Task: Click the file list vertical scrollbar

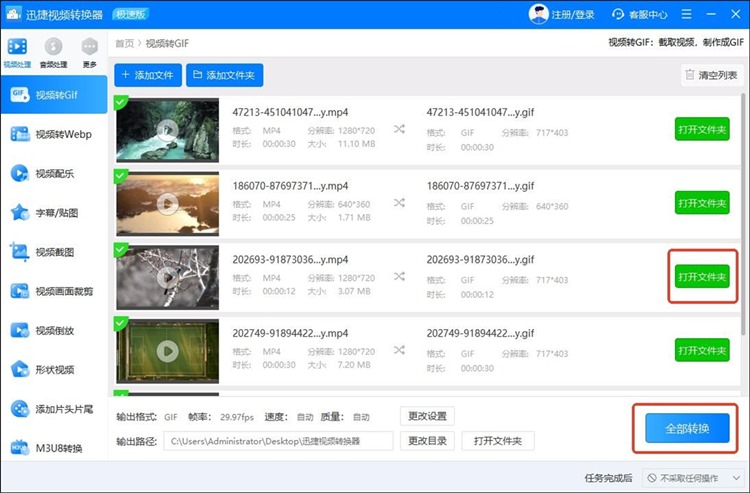Action: click(744, 215)
